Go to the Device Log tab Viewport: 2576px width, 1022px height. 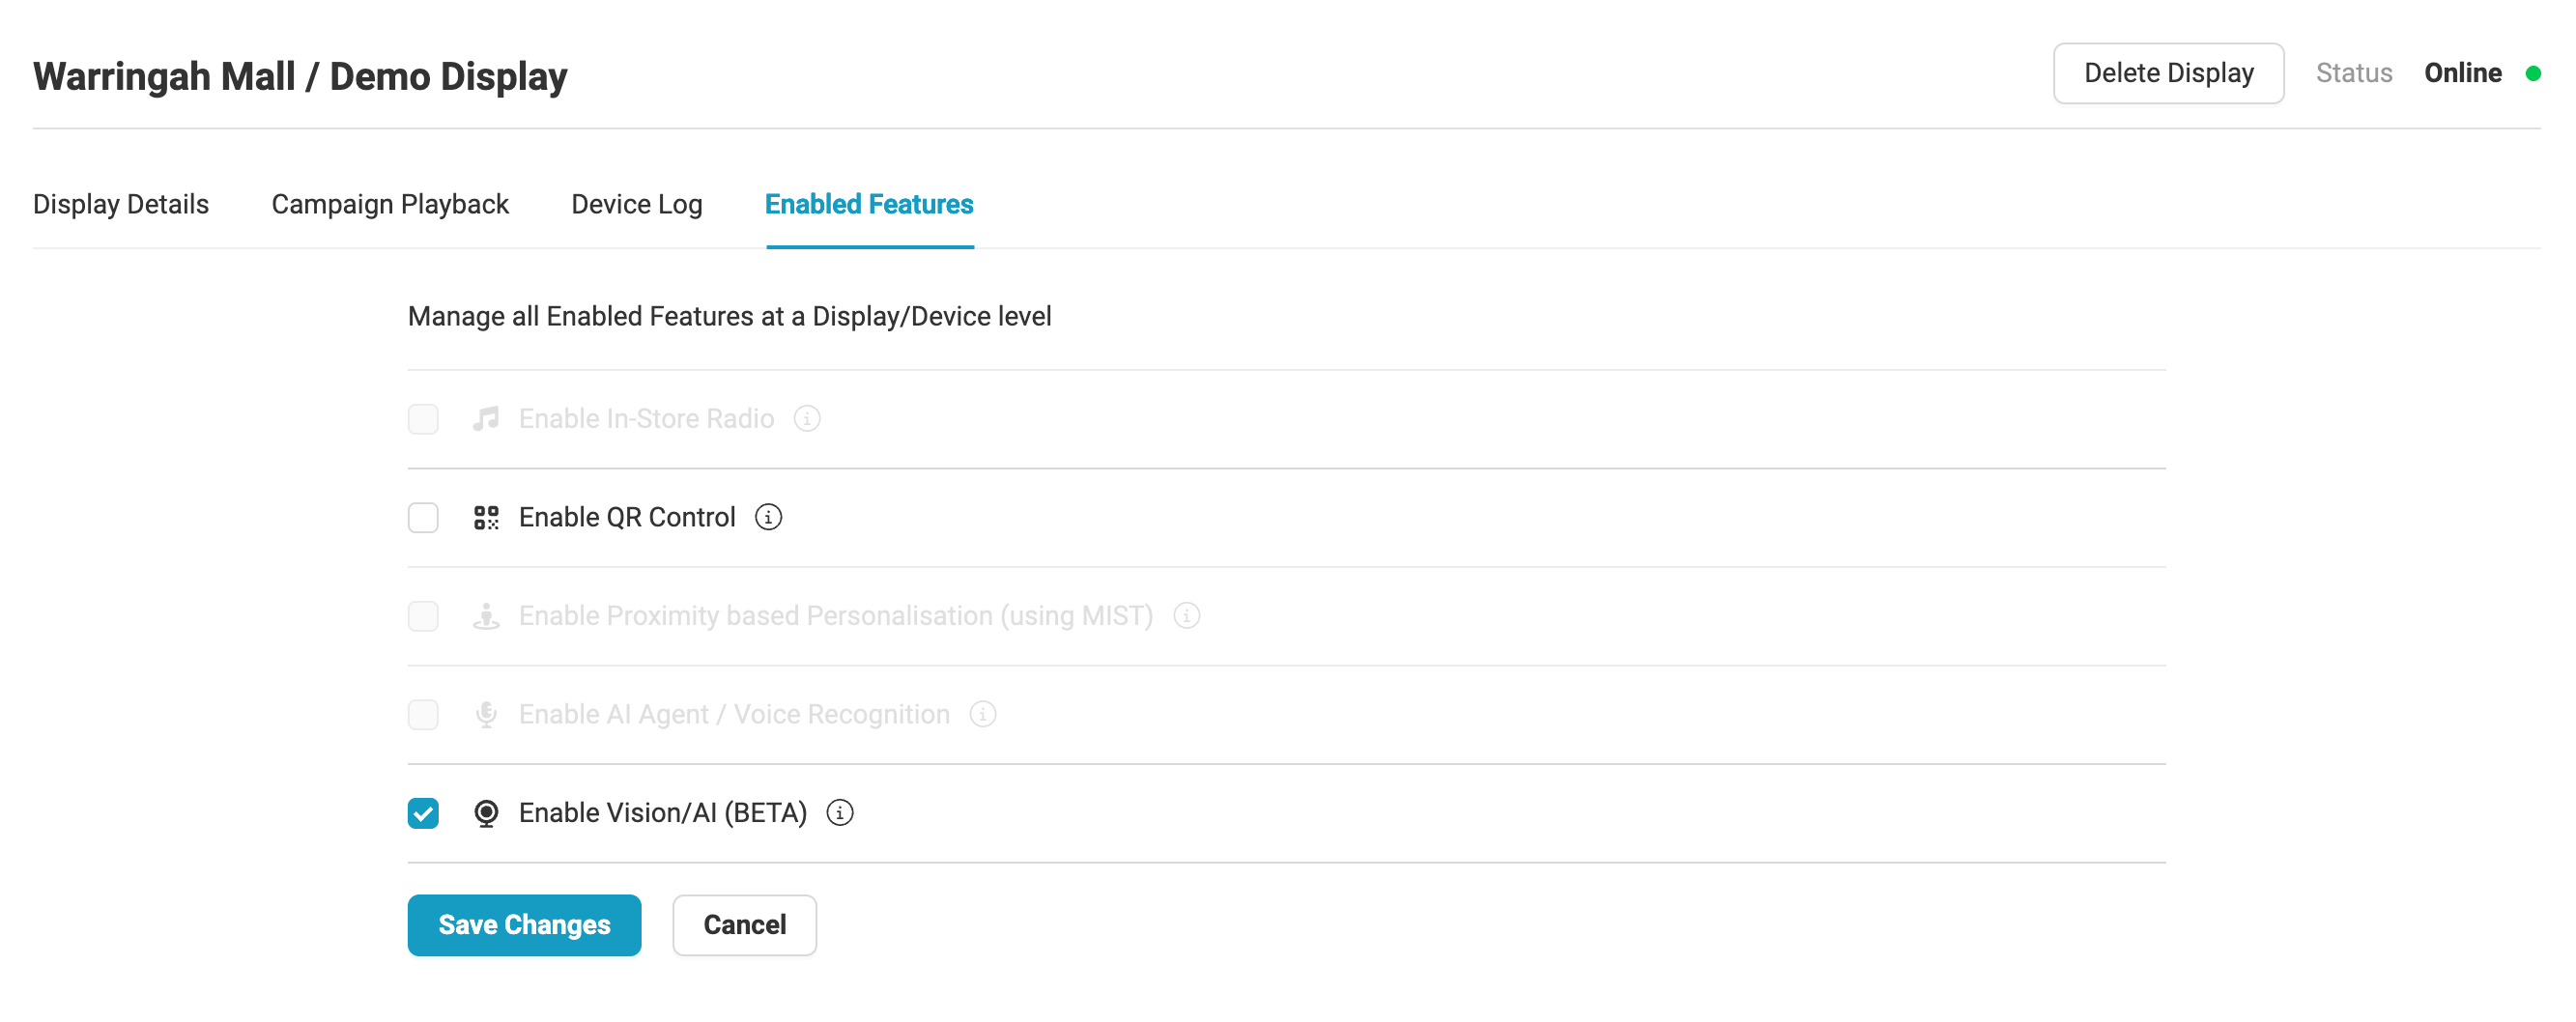tap(637, 204)
